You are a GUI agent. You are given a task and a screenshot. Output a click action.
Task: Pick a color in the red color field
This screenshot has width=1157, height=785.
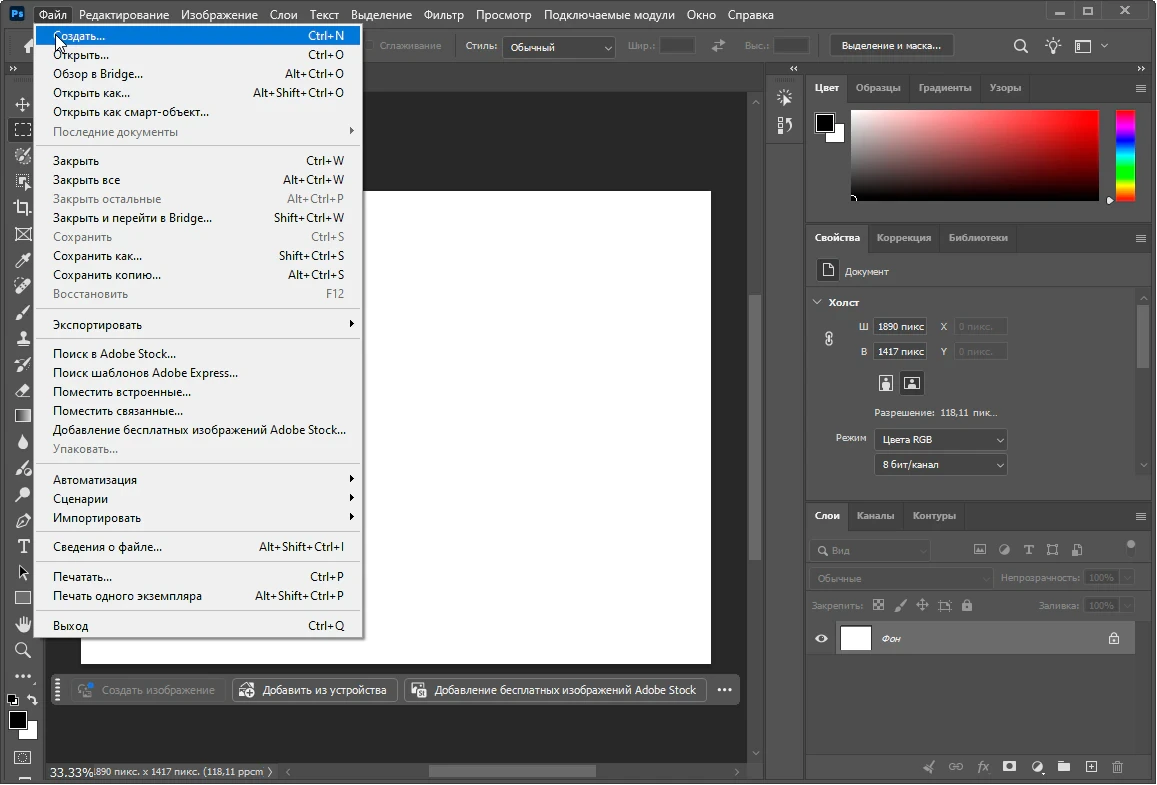click(x=975, y=156)
